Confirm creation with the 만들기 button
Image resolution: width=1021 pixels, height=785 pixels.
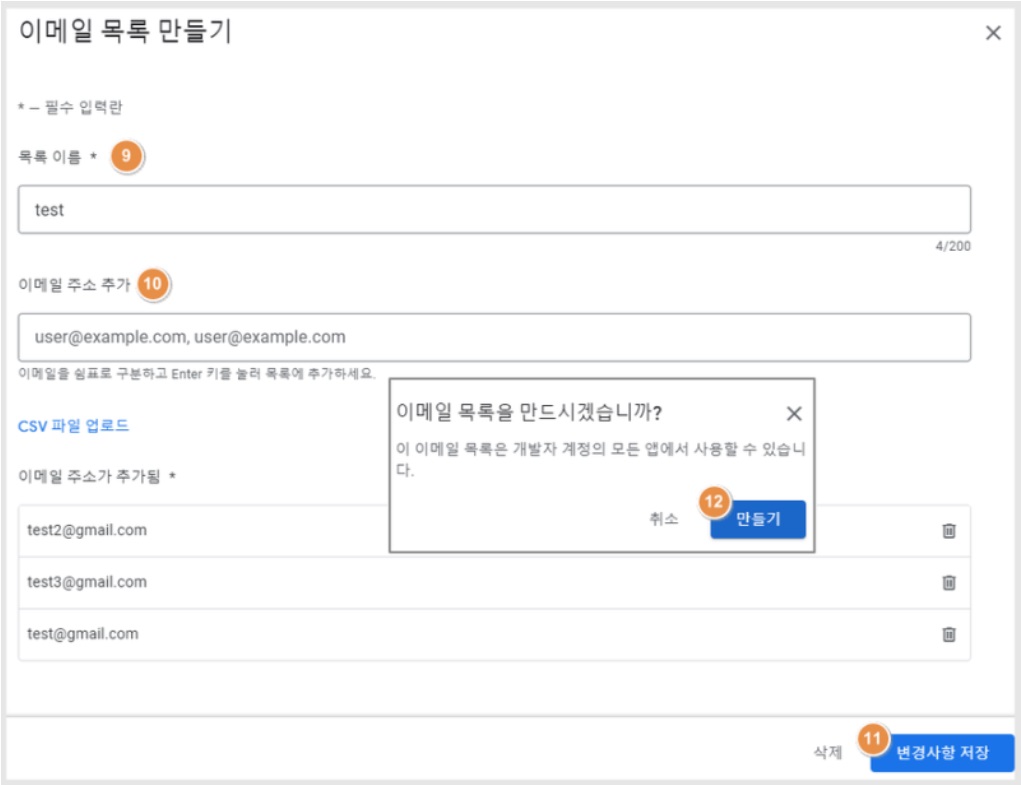pyautogui.click(x=758, y=519)
